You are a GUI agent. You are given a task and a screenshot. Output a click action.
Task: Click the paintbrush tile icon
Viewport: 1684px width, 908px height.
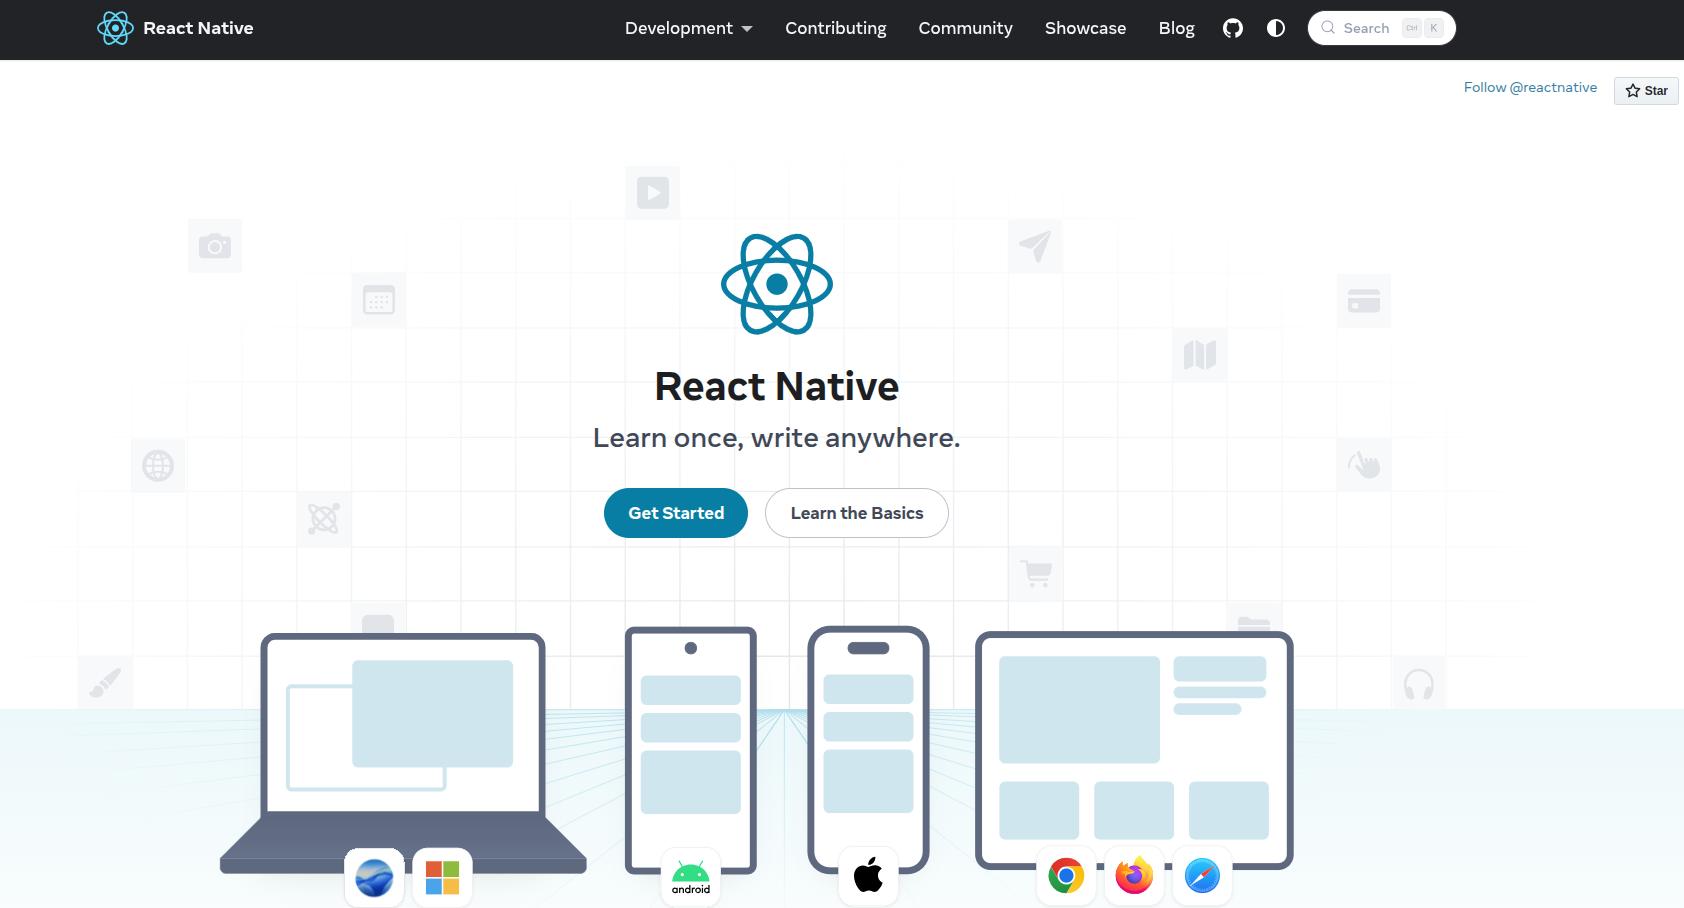click(x=105, y=684)
